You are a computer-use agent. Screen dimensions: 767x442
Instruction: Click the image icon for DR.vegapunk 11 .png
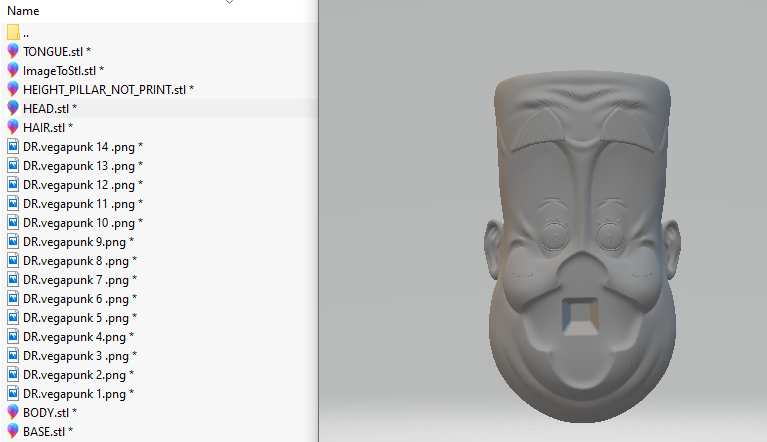[13, 203]
